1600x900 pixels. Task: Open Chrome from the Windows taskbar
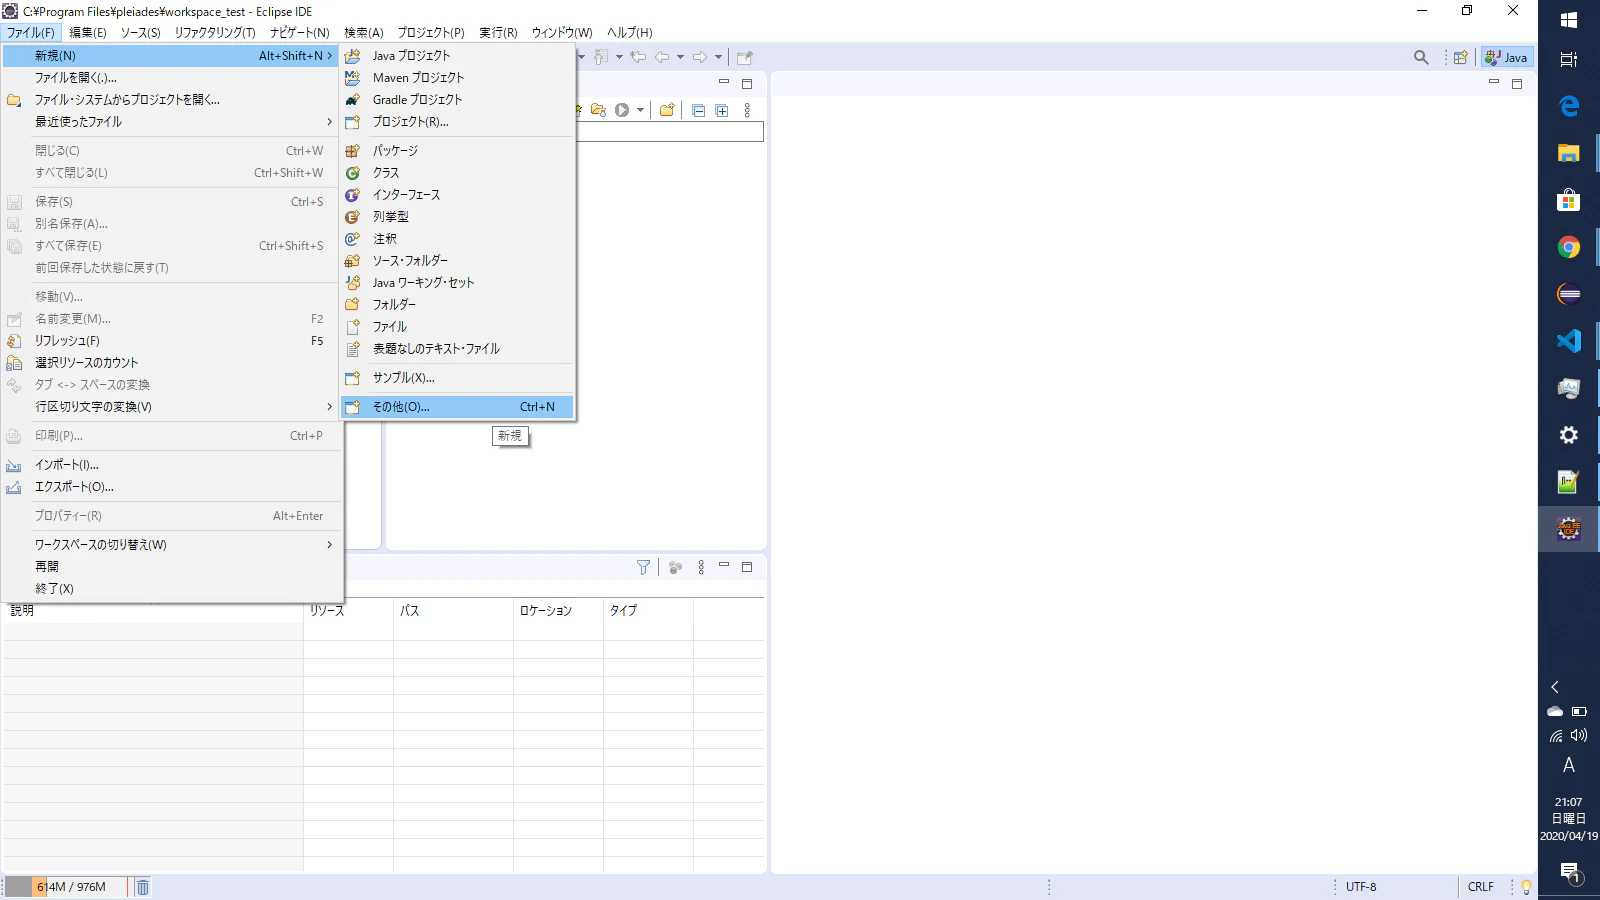pos(1568,247)
